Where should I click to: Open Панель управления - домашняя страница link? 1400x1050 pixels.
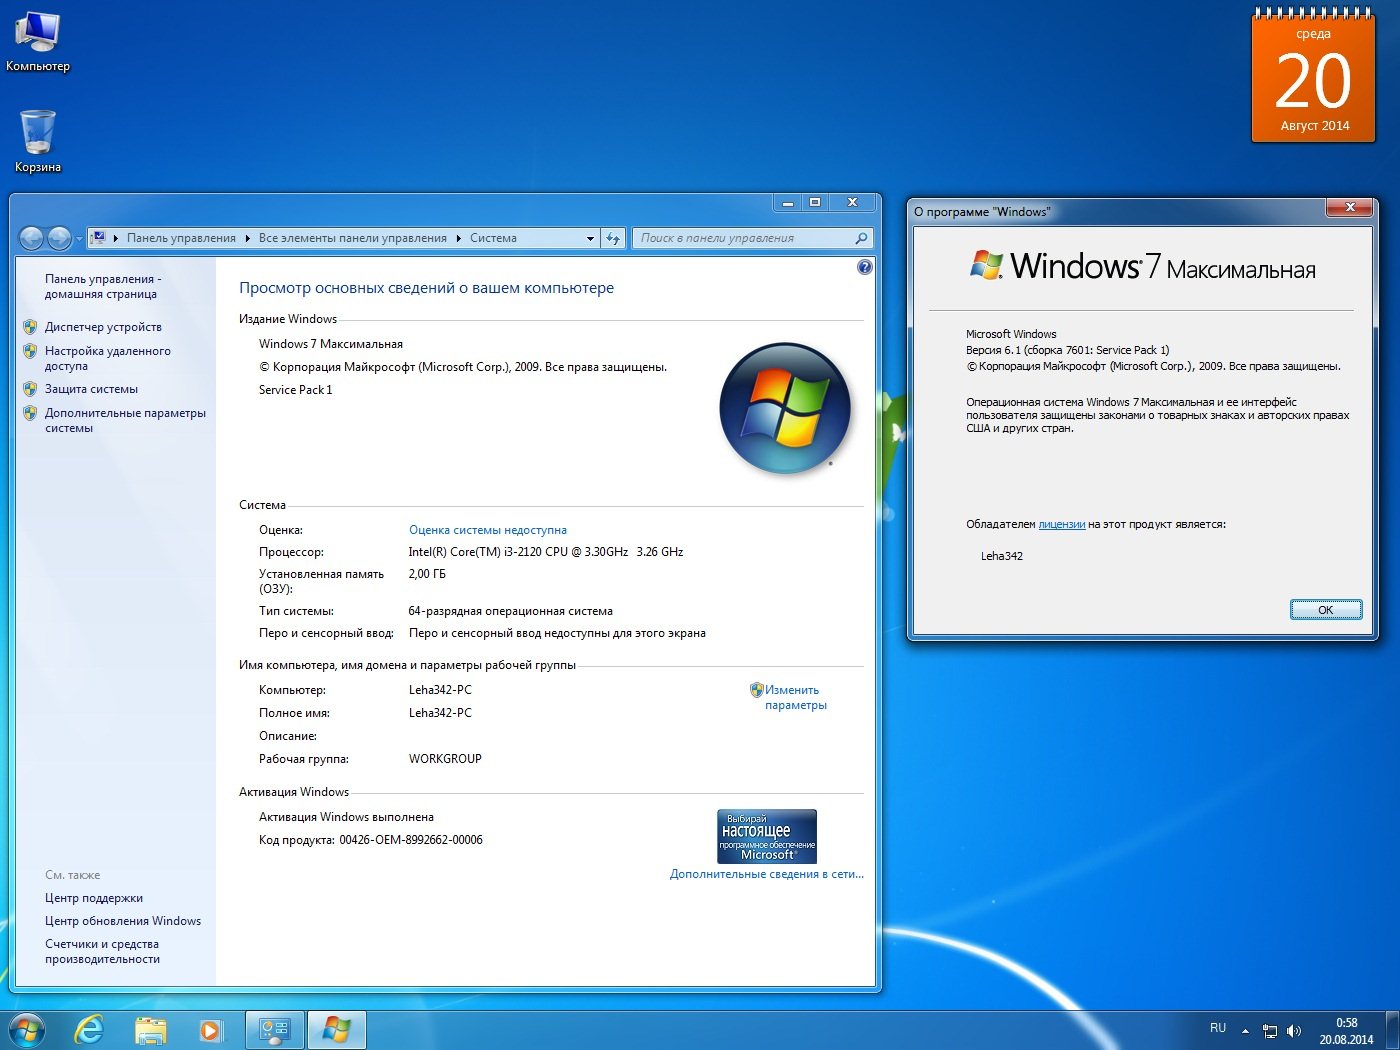click(x=102, y=287)
